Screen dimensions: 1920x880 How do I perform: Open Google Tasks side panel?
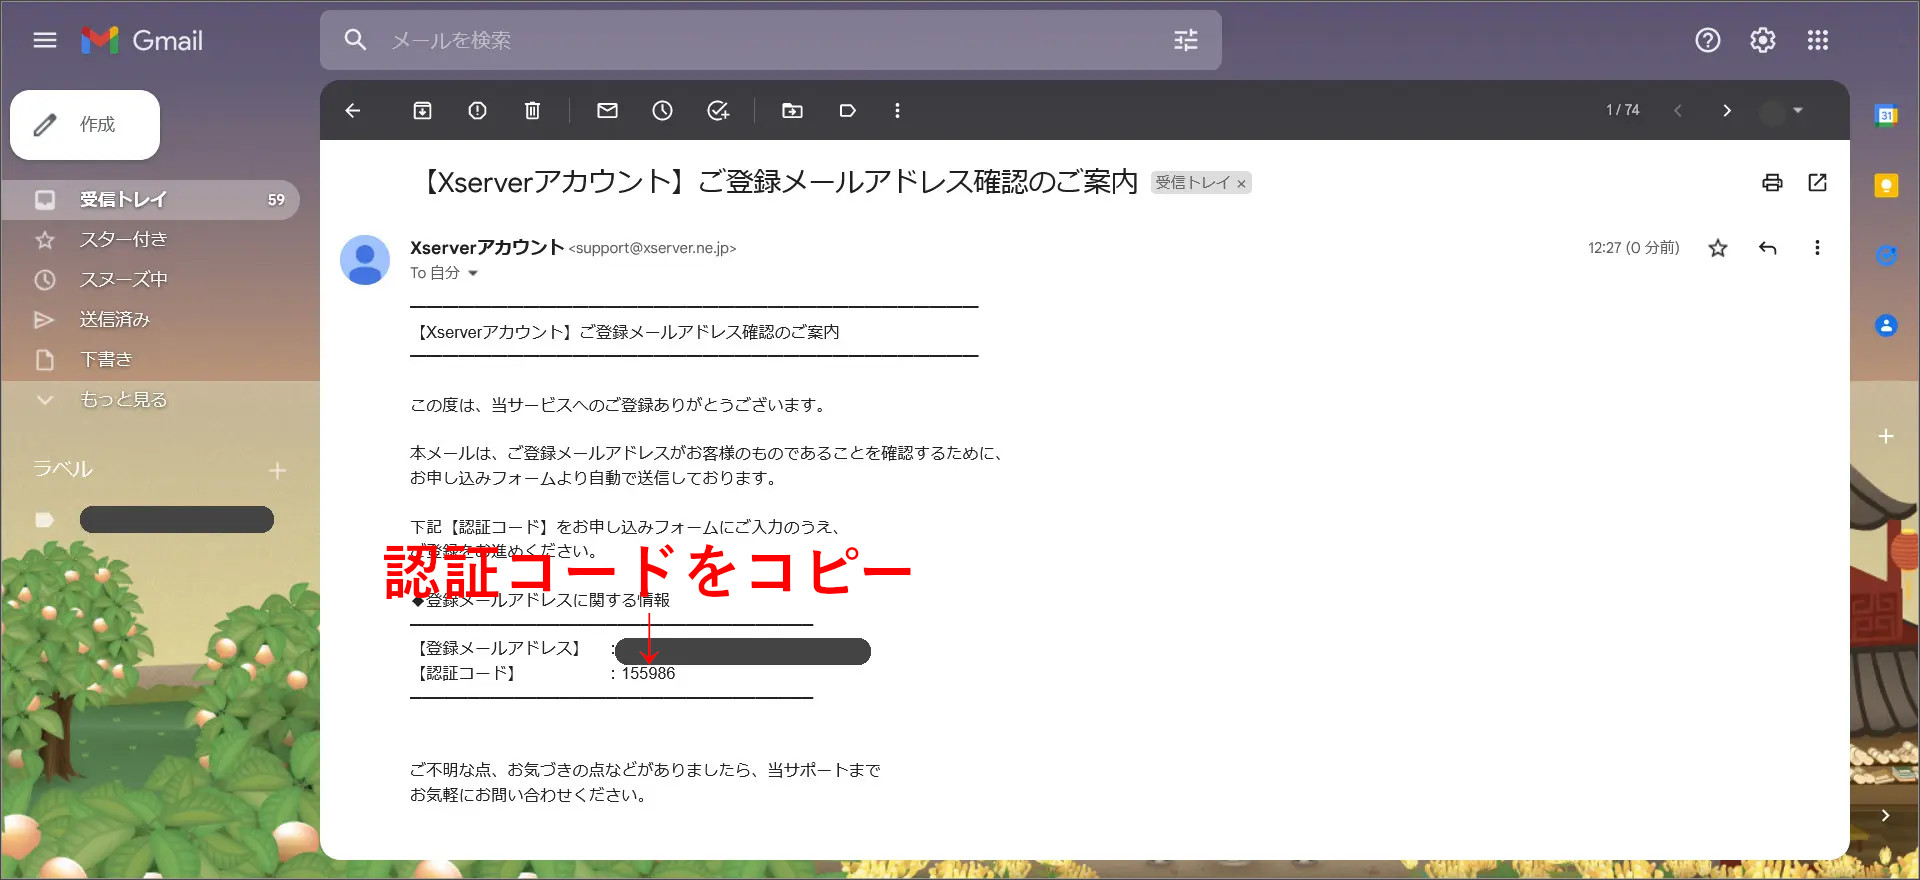coord(1886,255)
